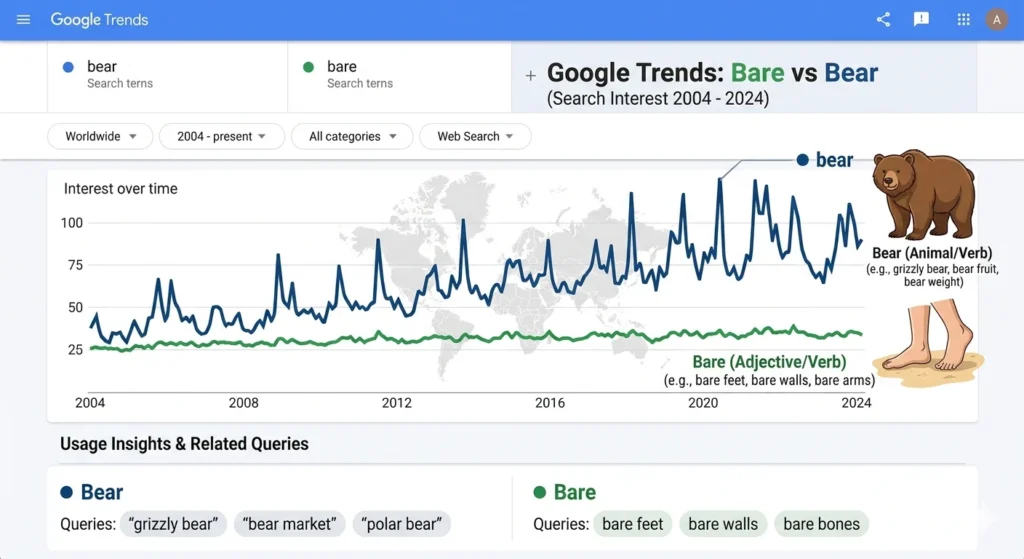
Task: Click the Bear section heading dot
Action: [x=67, y=492]
